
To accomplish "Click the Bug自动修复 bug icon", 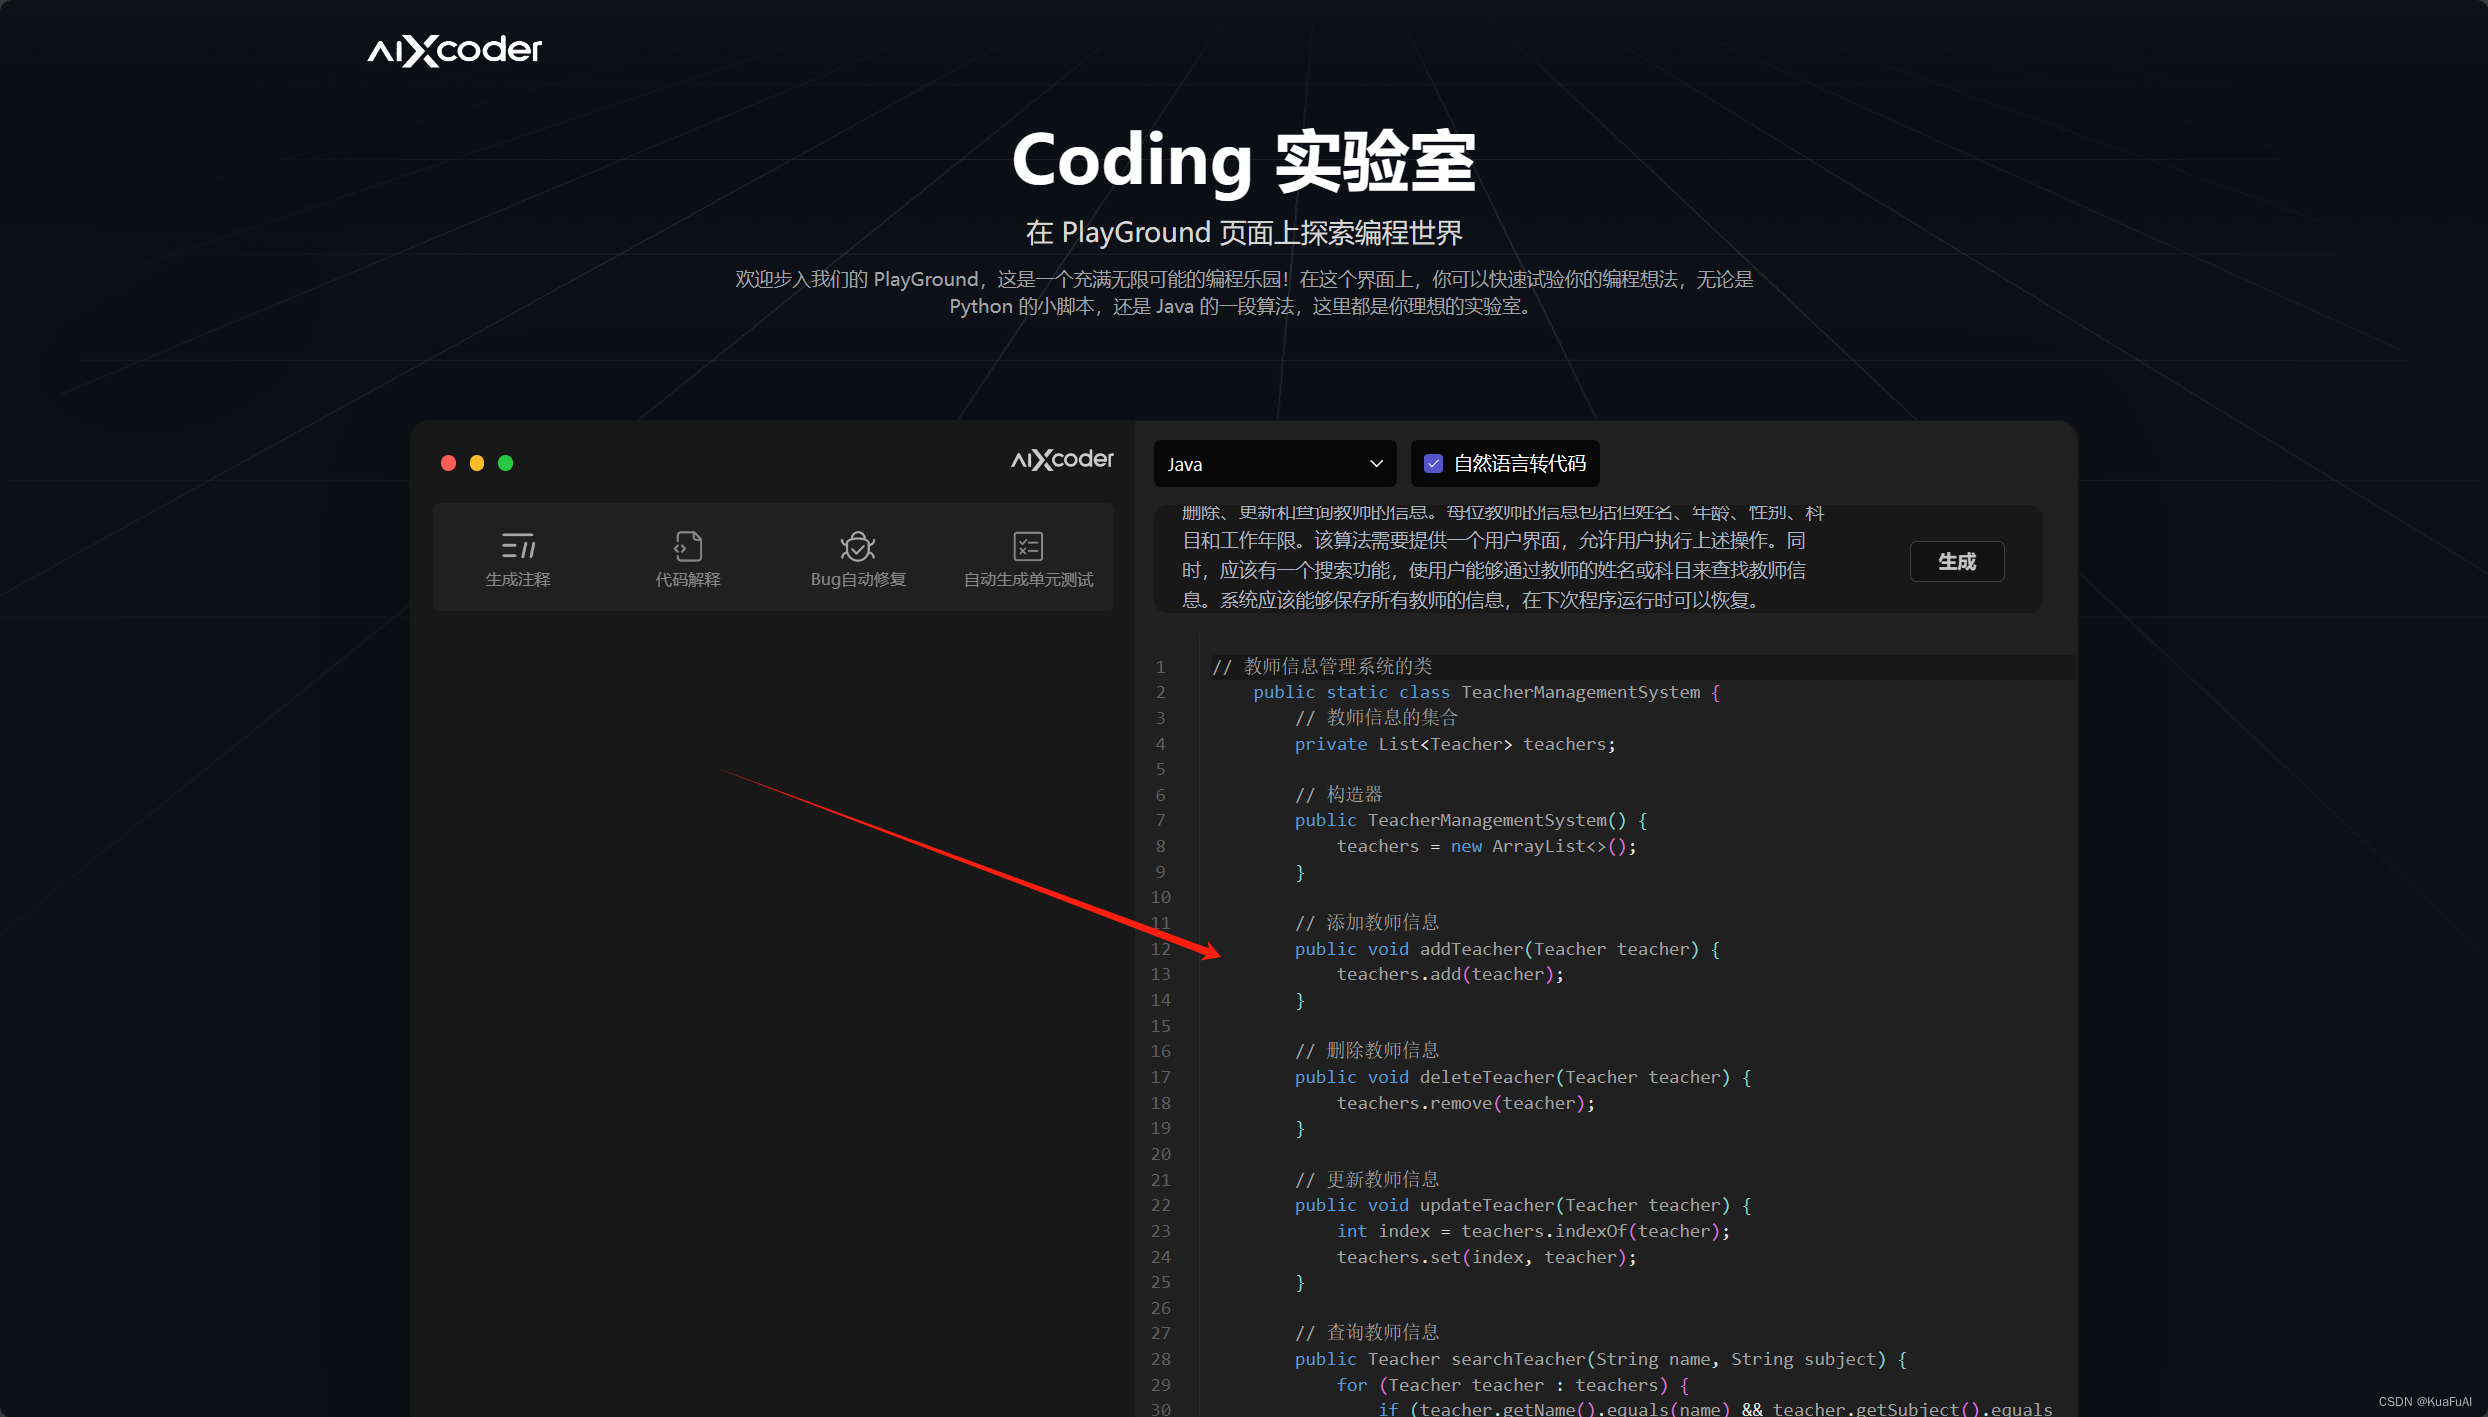I will pos(858,546).
